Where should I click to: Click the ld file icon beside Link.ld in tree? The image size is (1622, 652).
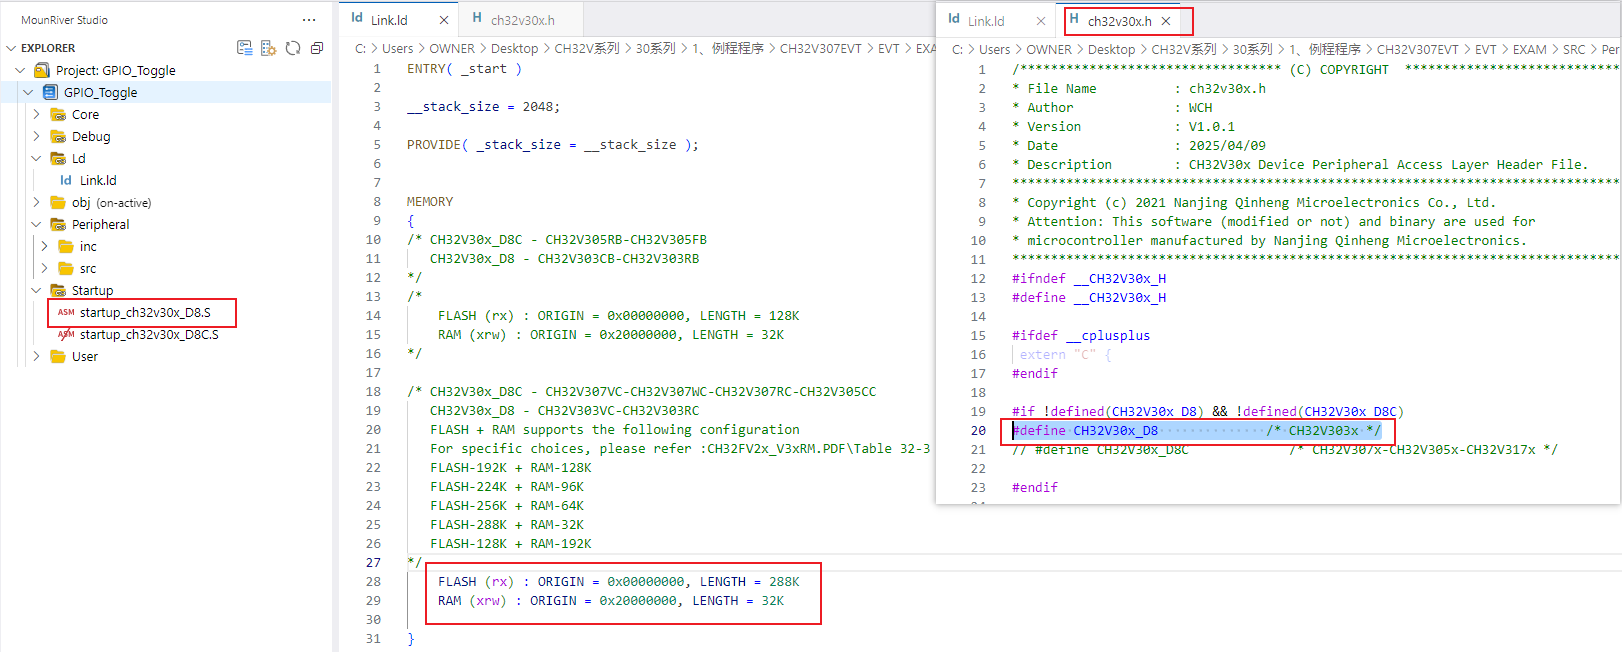tap(66, 180)
